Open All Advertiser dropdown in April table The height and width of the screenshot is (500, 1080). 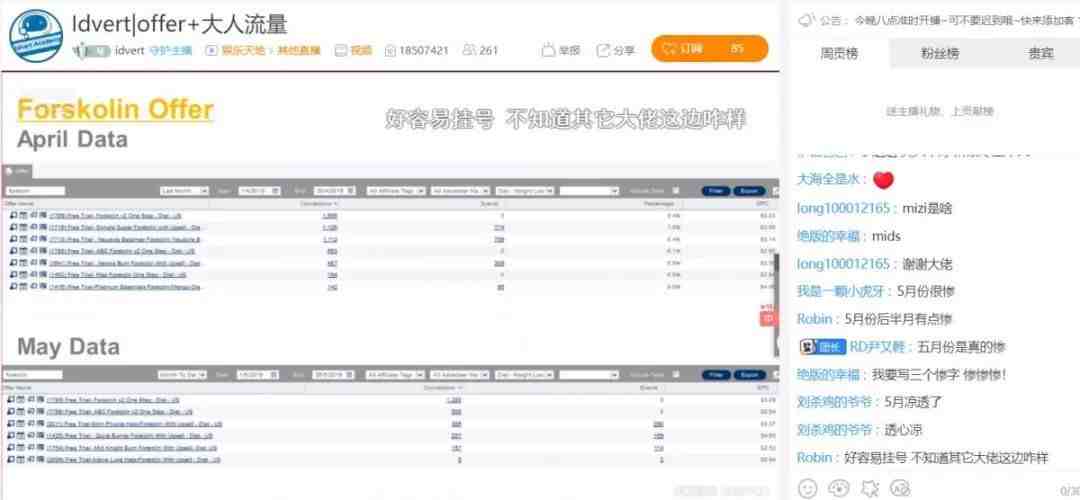(x=460, y=191)
